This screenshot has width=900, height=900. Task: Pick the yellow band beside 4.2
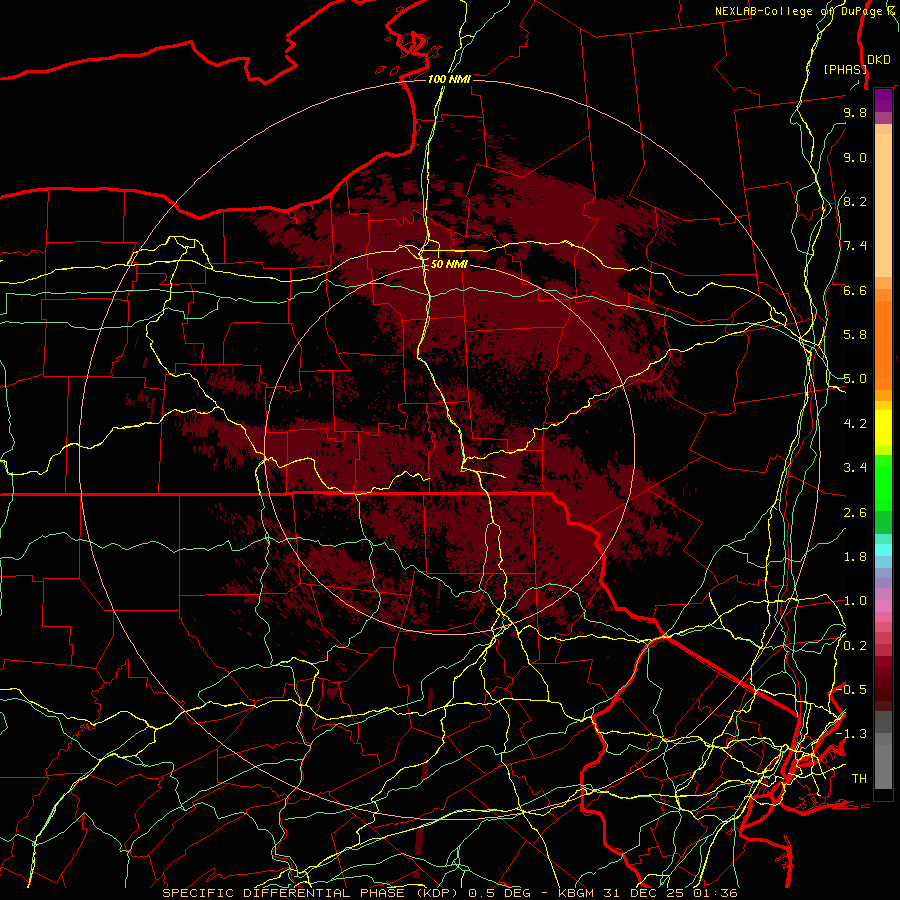point(883,428)
